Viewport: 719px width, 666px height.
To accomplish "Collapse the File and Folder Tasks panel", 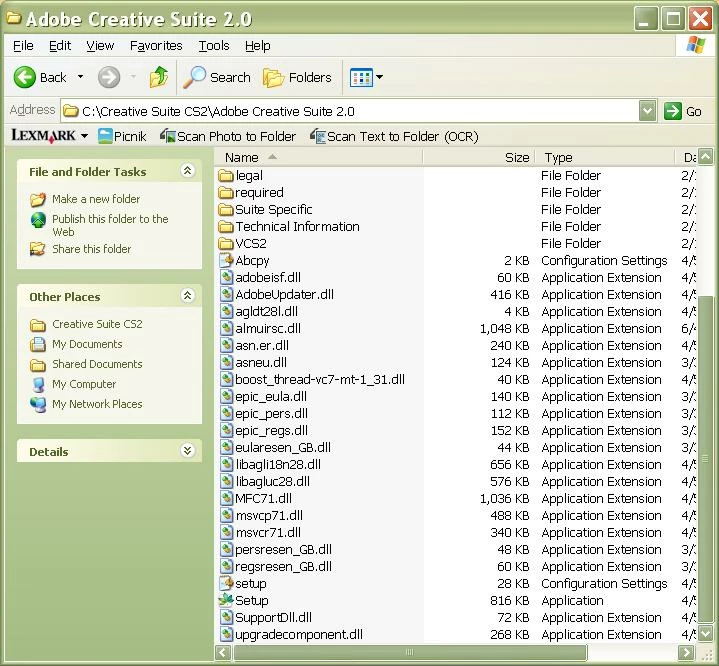I will (188, 171).
